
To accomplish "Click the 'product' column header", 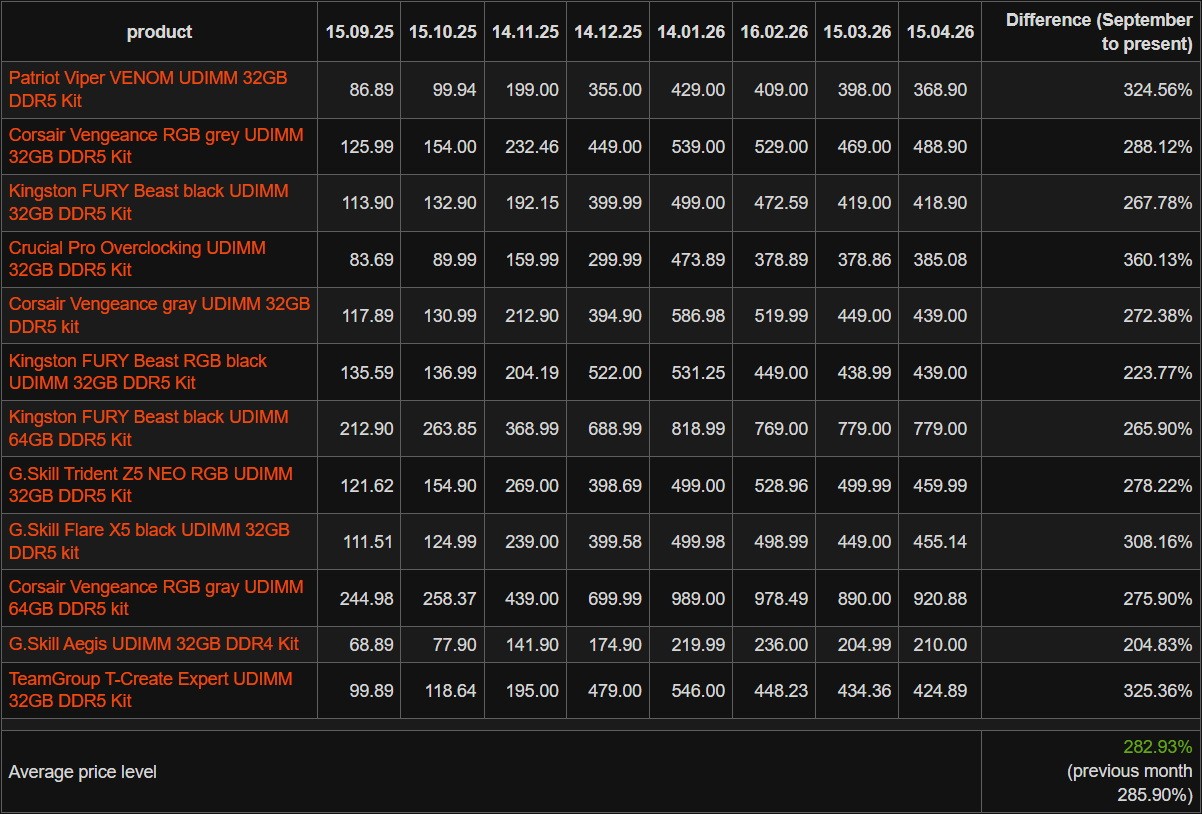I will 159,32.
